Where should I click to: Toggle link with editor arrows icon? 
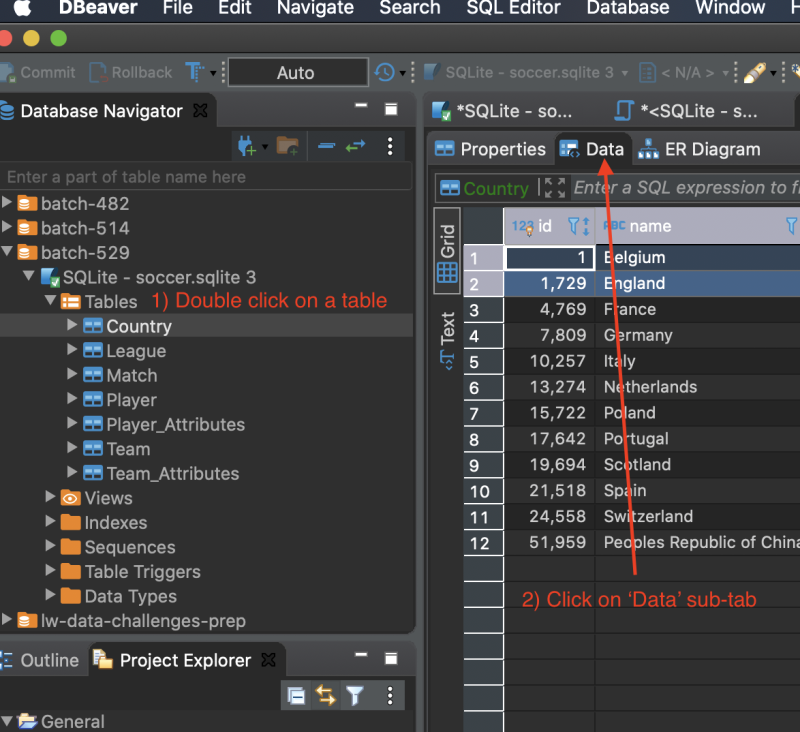tap(356, 146)
